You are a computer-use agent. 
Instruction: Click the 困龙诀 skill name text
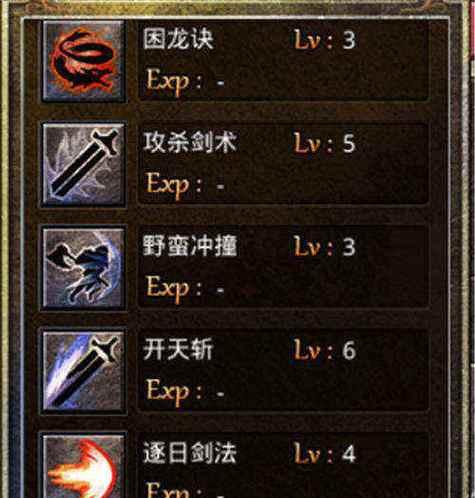pos(178,39)
